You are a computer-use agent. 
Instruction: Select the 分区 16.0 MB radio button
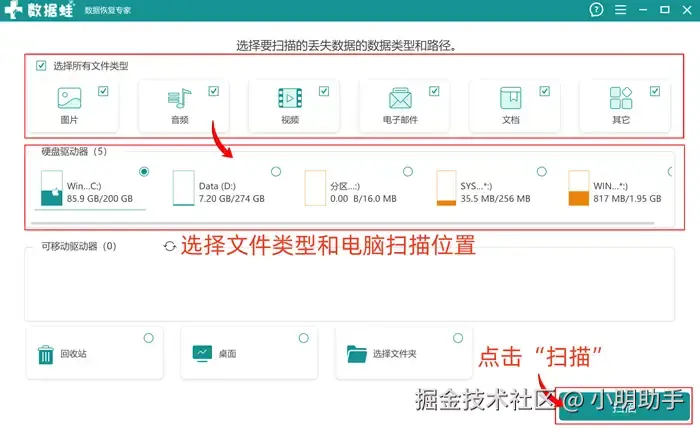point(408,171)
